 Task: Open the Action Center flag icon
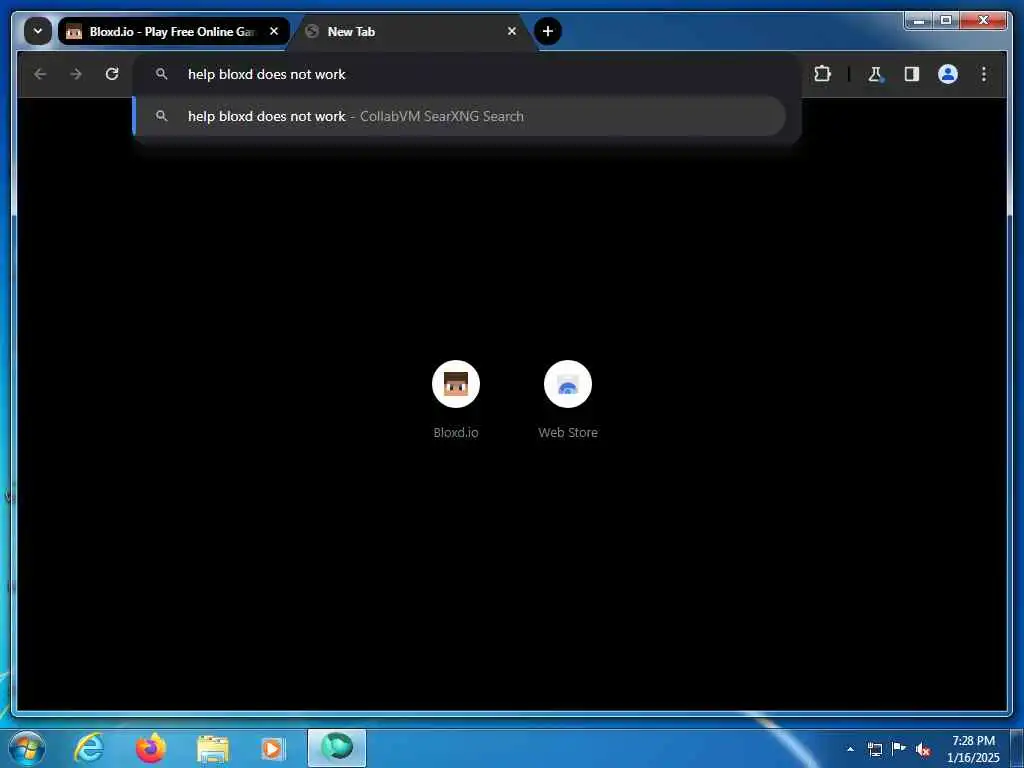click(899, 749)
